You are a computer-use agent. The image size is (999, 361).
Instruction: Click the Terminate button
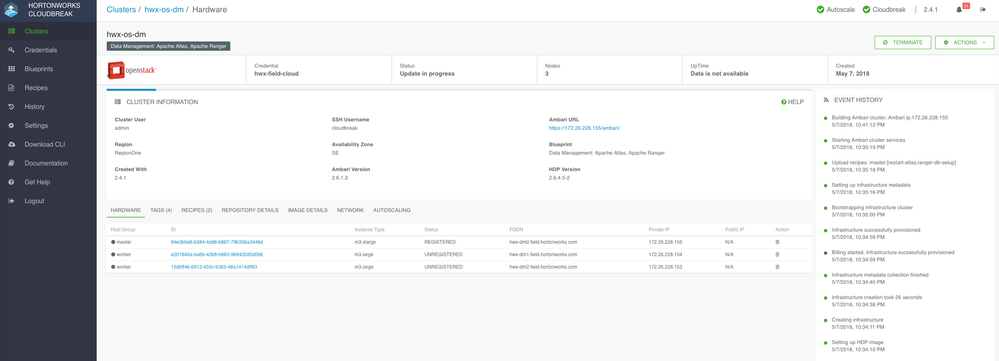903,43
